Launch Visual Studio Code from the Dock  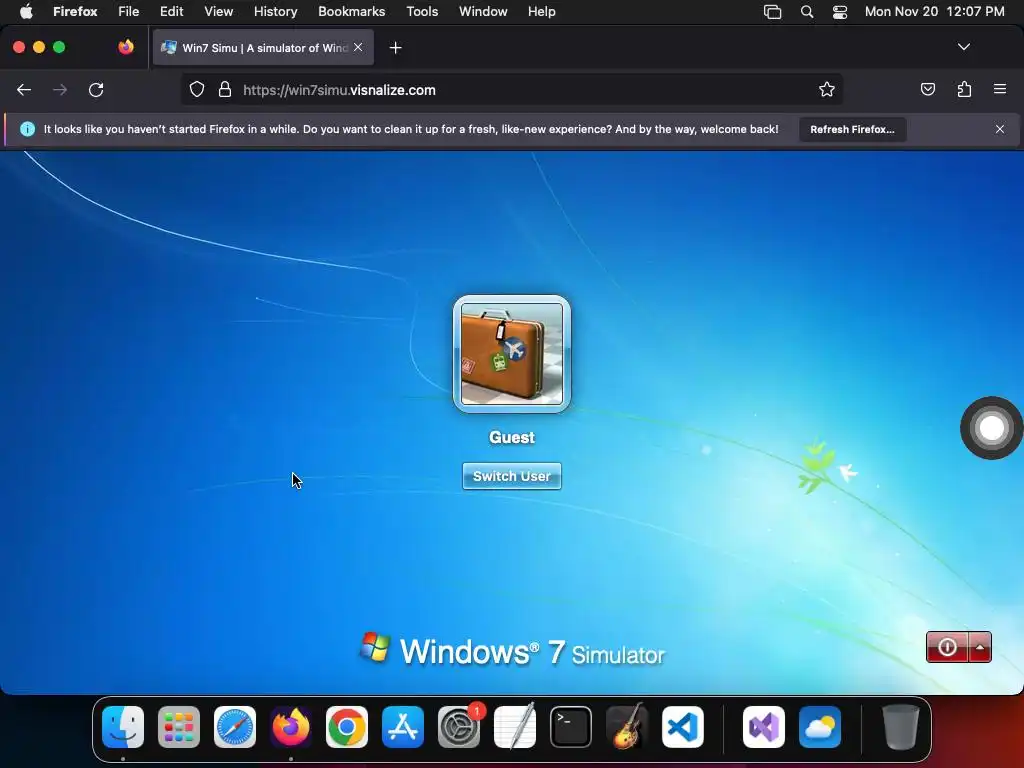click(x=683, y=727)
